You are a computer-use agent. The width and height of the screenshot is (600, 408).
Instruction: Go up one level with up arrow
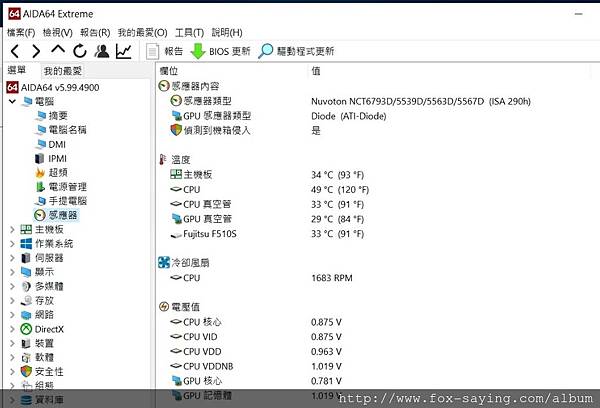click(58, 50)
